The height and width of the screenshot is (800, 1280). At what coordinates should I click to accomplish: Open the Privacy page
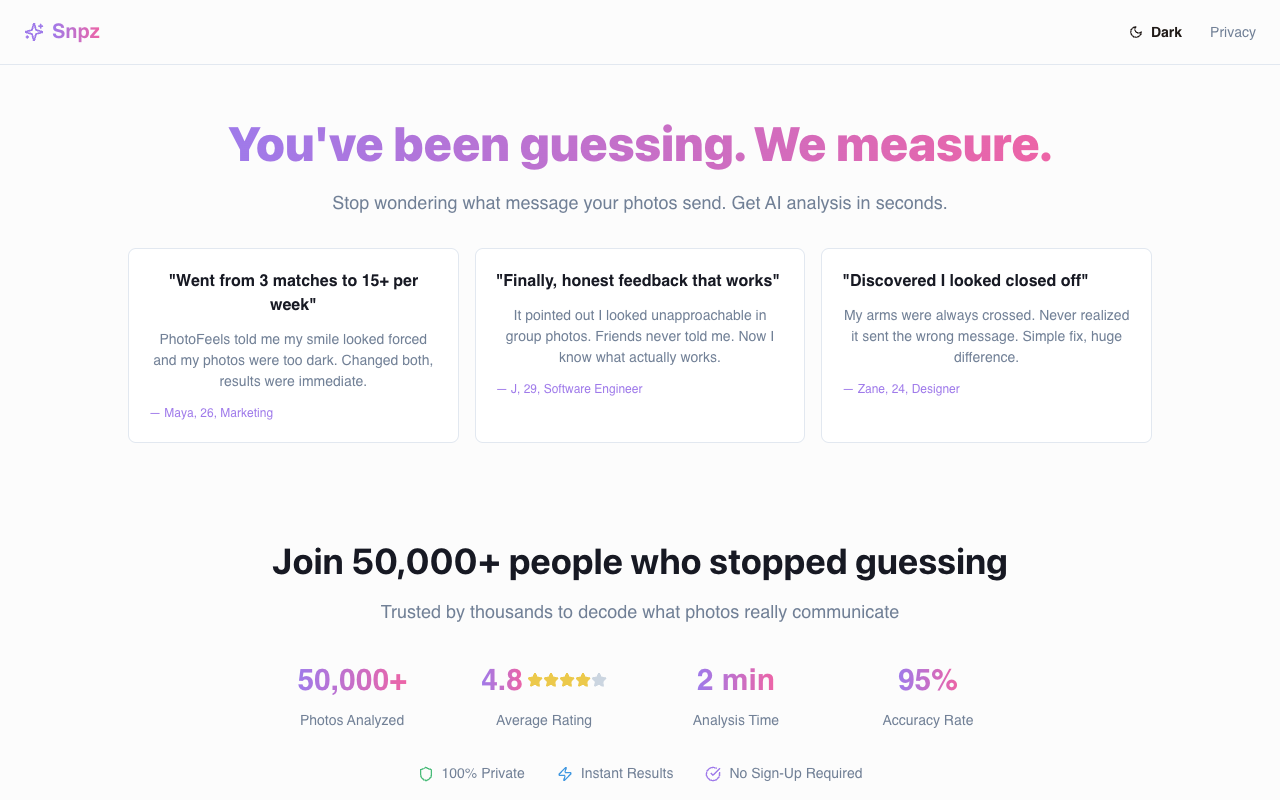pos(1232,31)
